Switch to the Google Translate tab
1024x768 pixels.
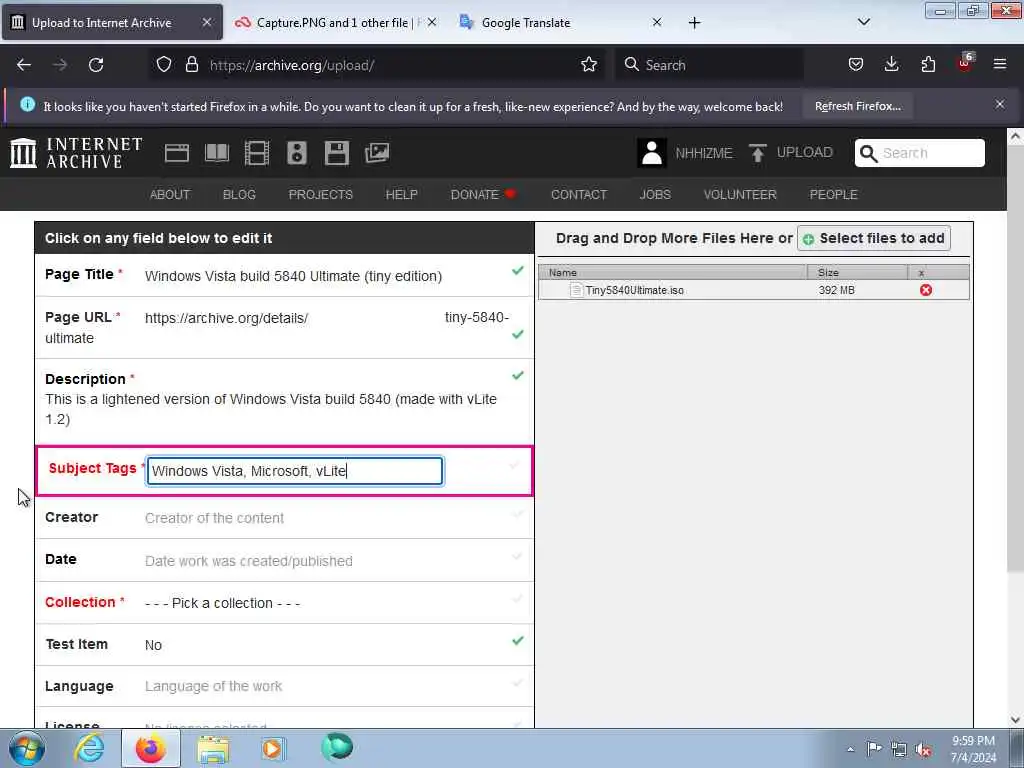[560, 23]
